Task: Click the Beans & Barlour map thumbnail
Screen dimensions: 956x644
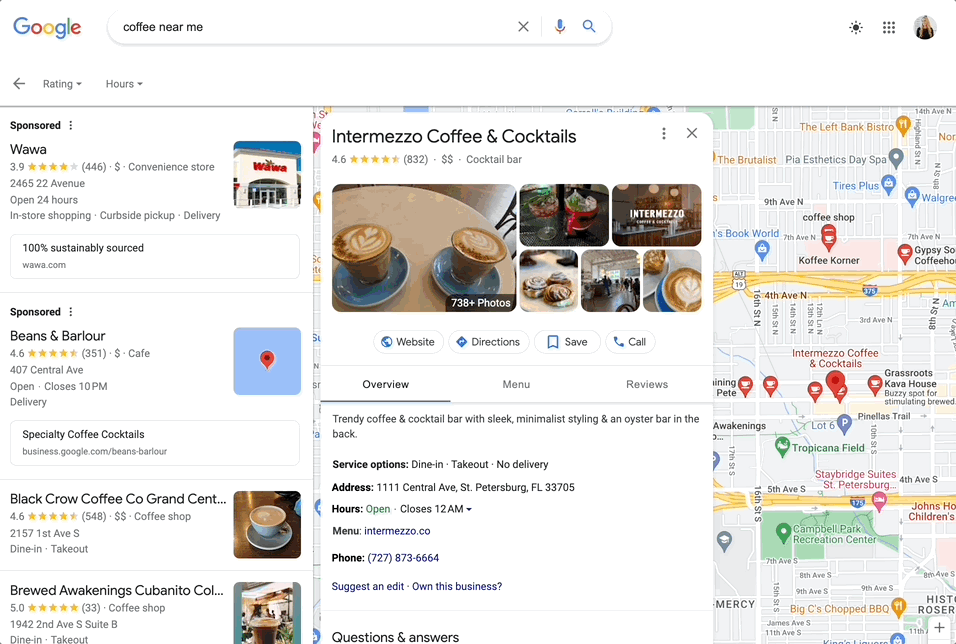Action: pyautogui.click(x=267, y=361)
